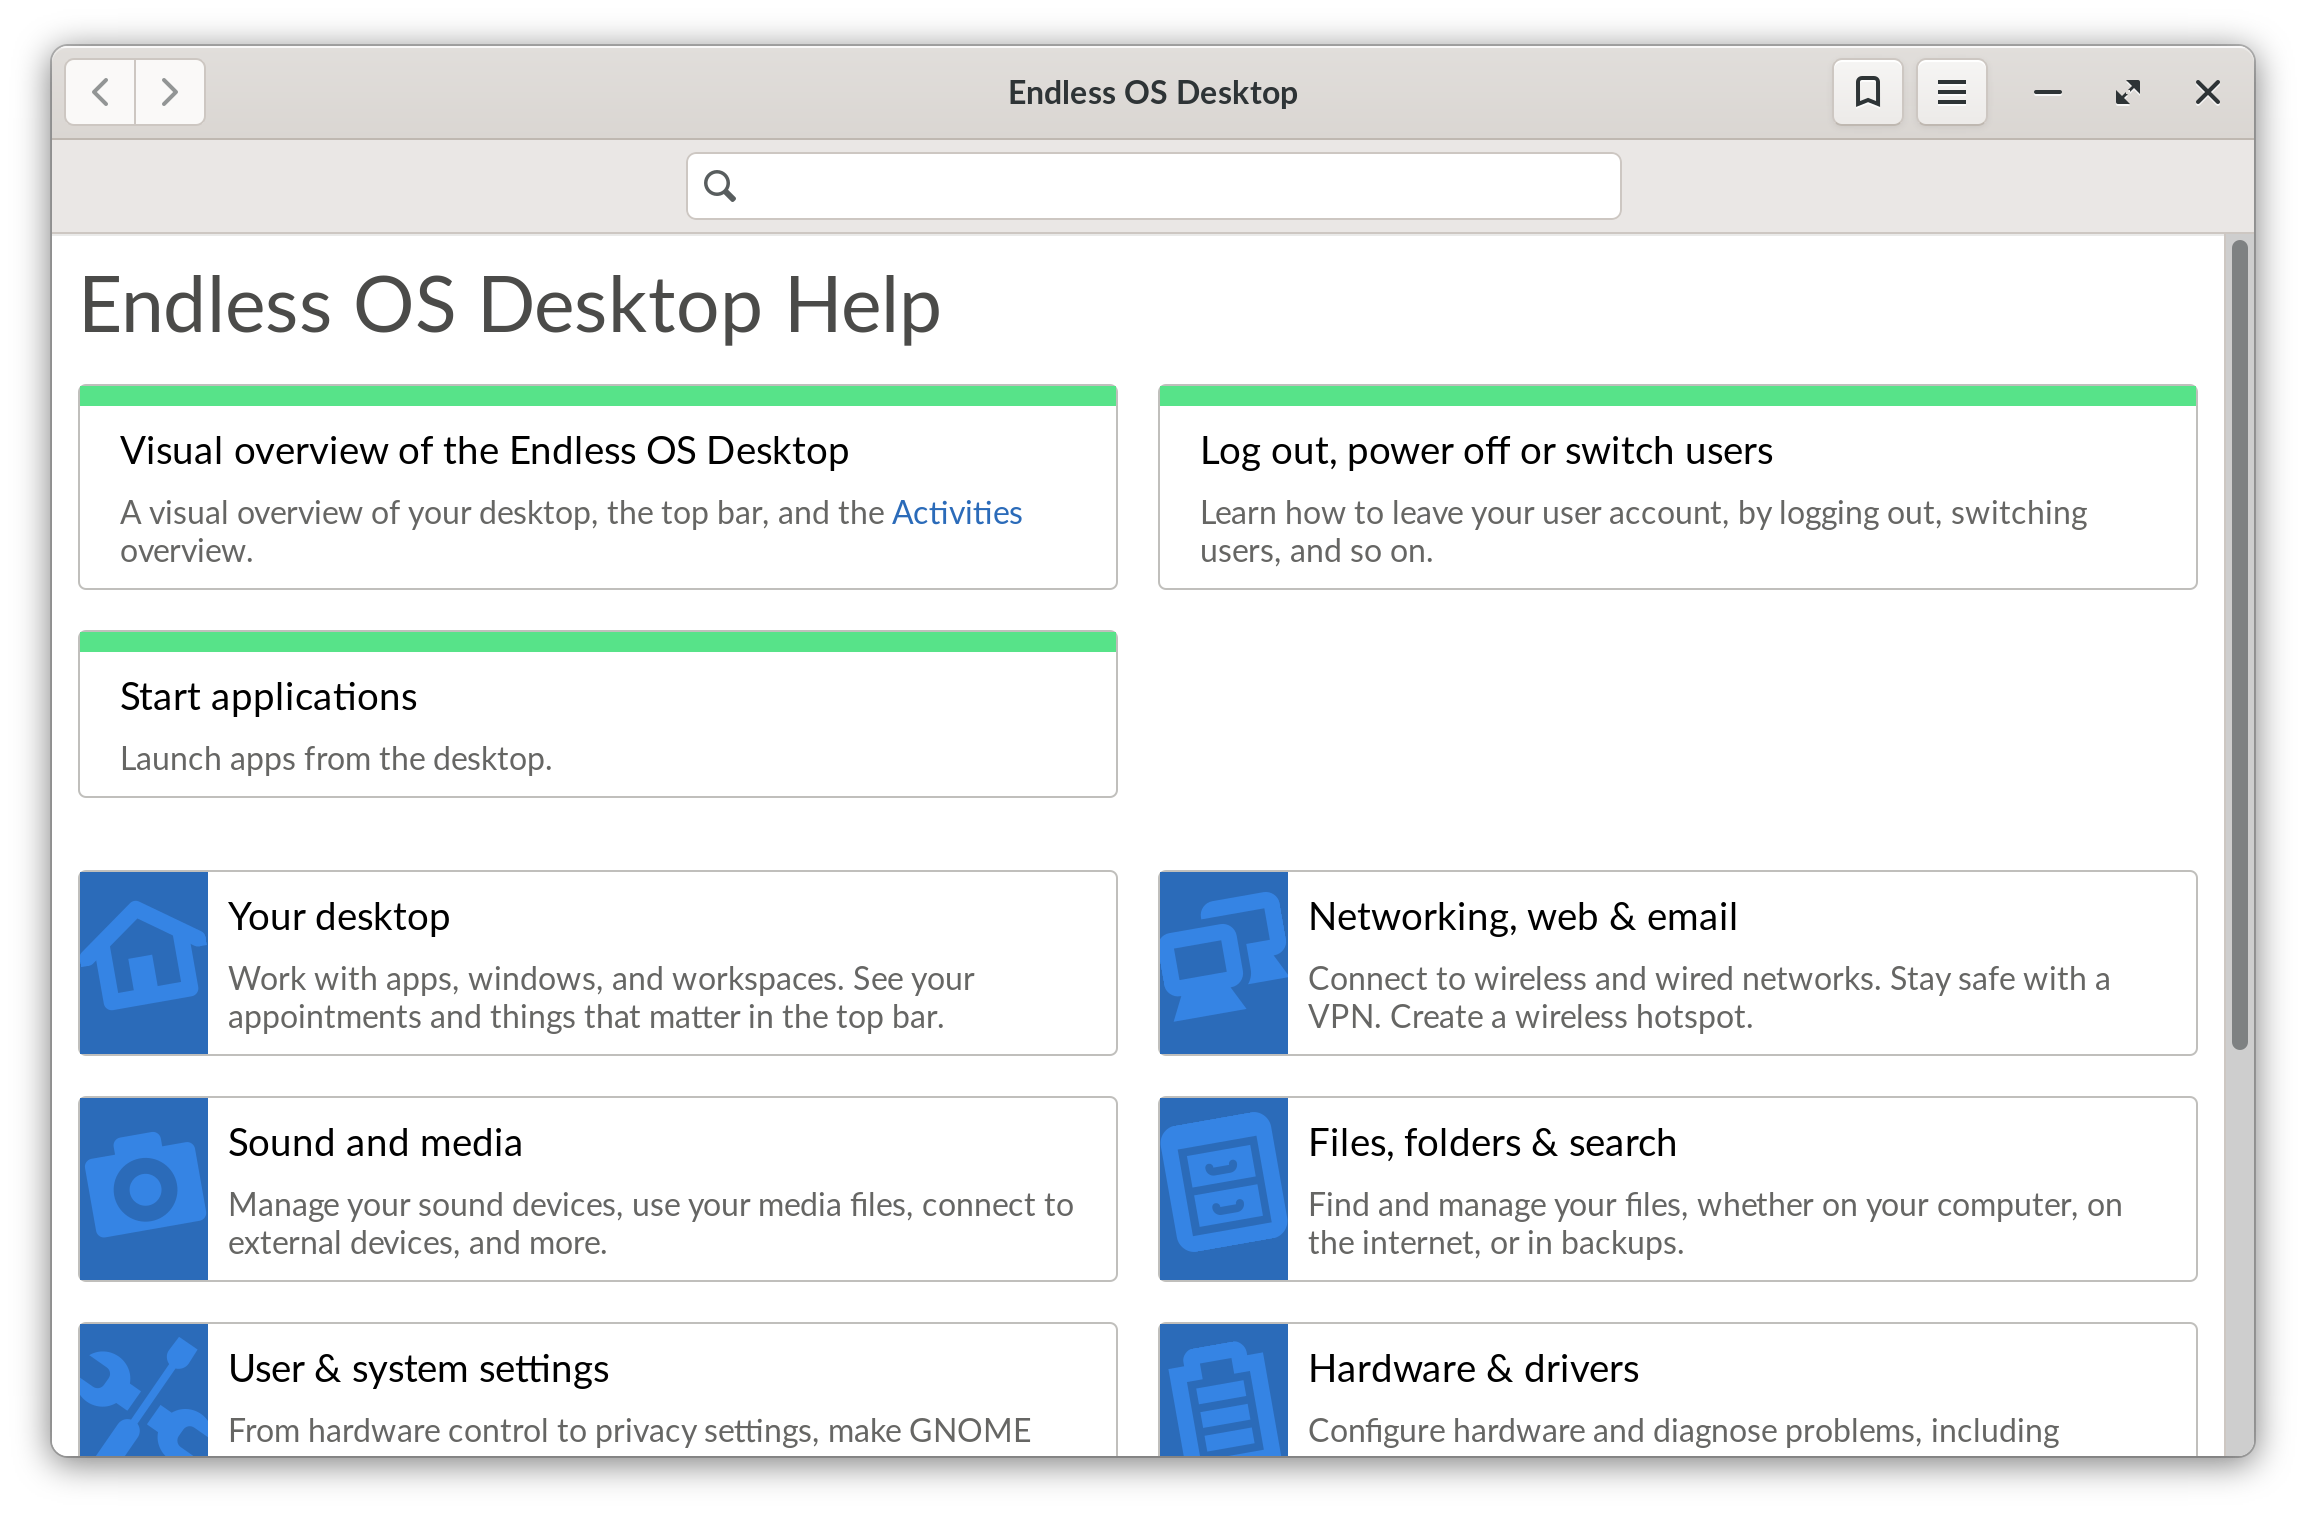Click the 'Endless OS Desktop Help' heading

pos(510,305)
